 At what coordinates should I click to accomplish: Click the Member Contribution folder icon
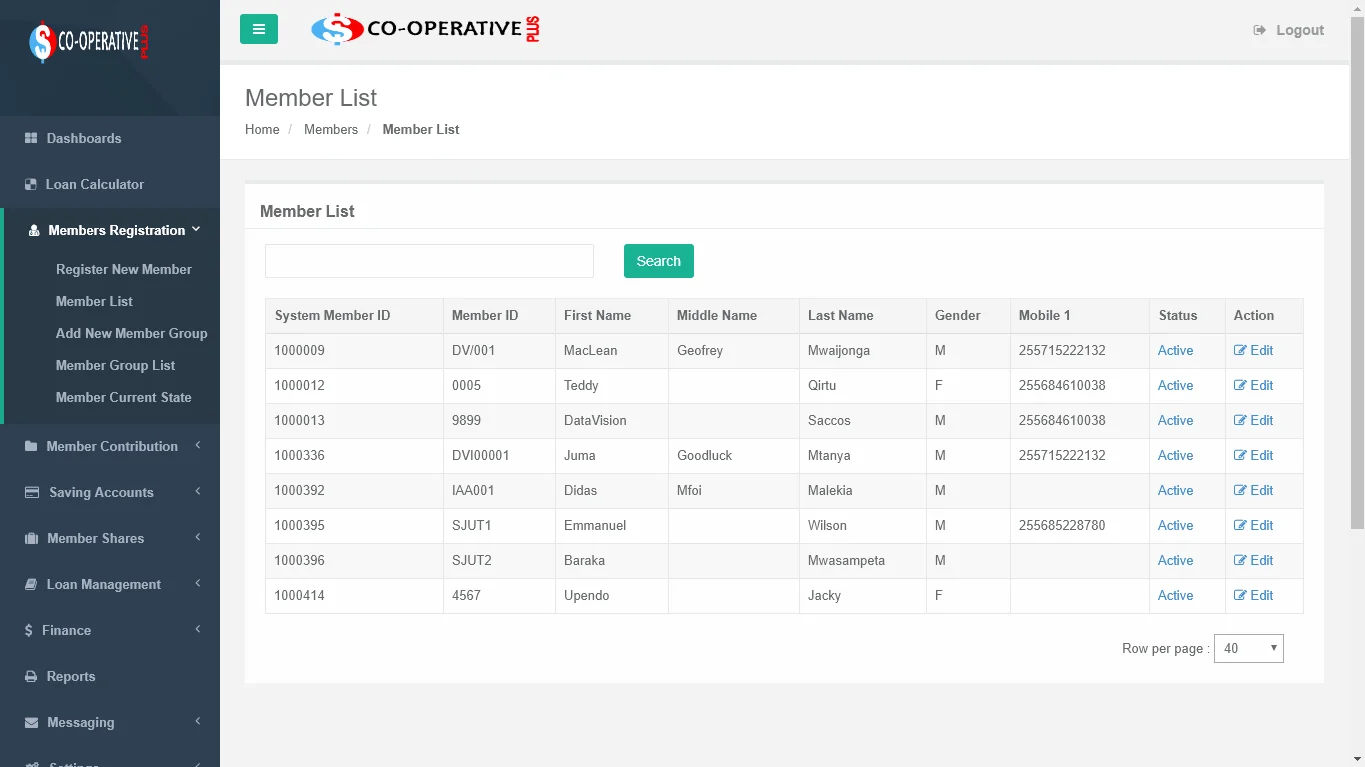pos(31,446)
